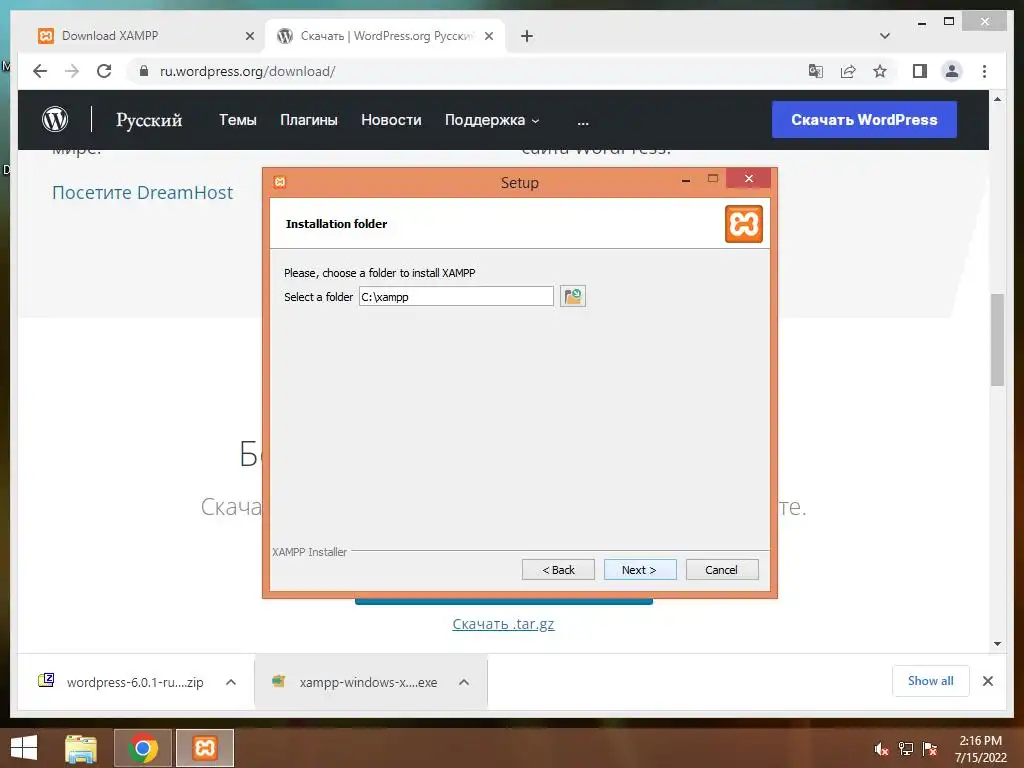Open Посетите DreamHost link
This screenshot has height=768, width=1024.
tap(142, 193)
